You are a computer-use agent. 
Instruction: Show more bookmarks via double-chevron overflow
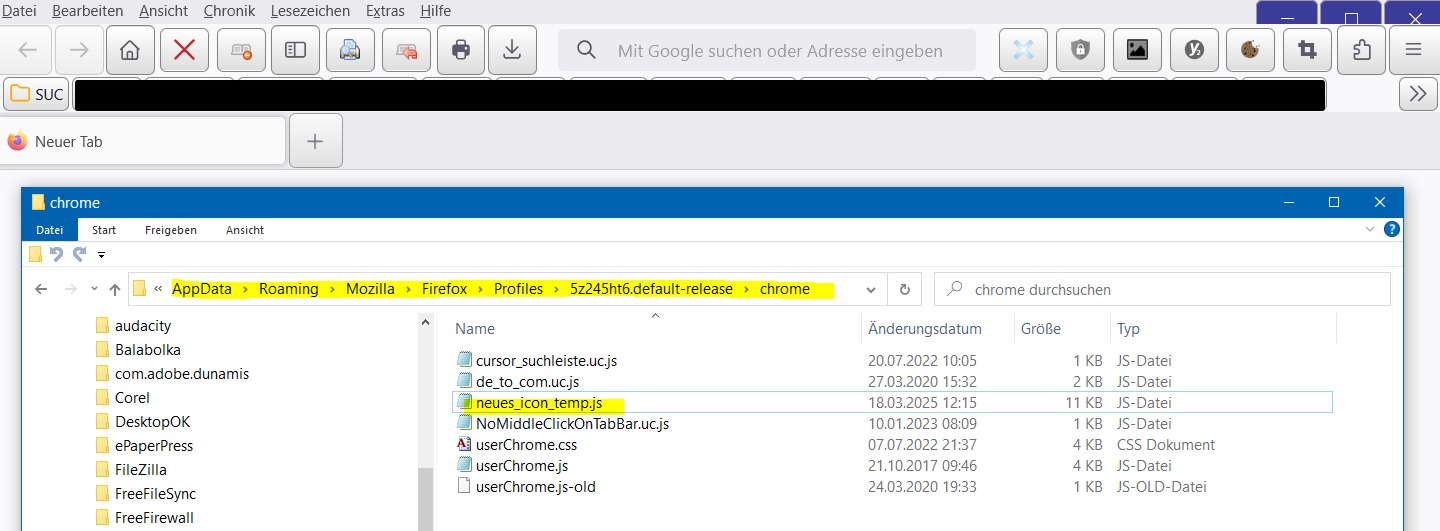[1417, 94]
